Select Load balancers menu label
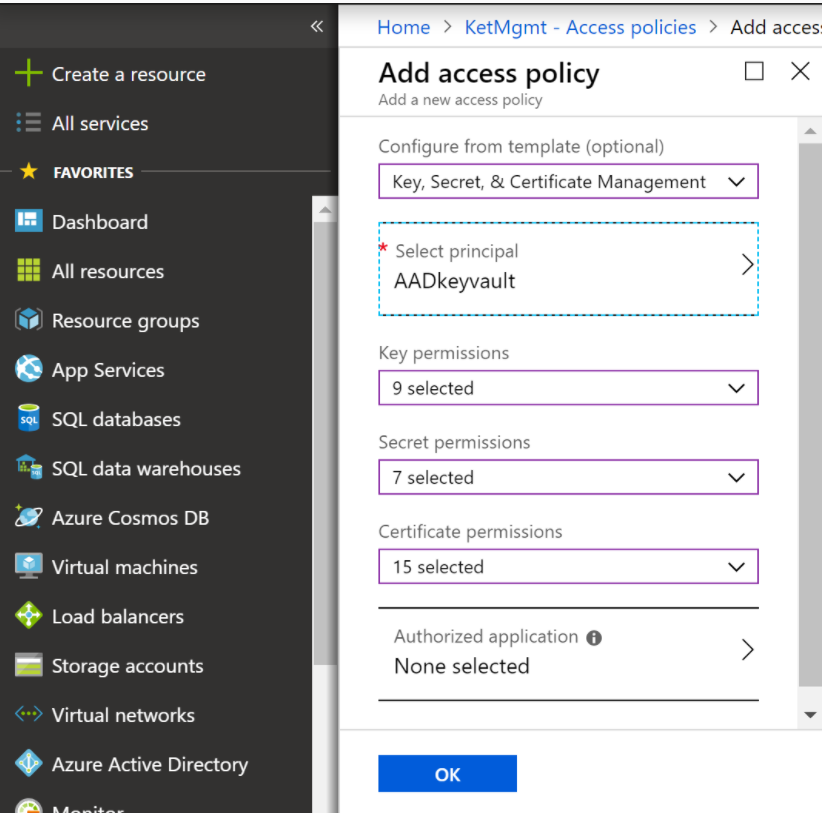This screenshot has width=822, height=813. (x=117, y=616)
